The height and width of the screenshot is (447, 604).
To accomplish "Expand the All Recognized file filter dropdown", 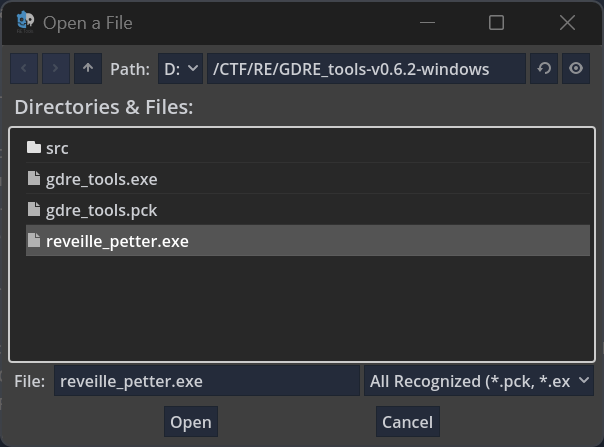I will tap(480, 381).
